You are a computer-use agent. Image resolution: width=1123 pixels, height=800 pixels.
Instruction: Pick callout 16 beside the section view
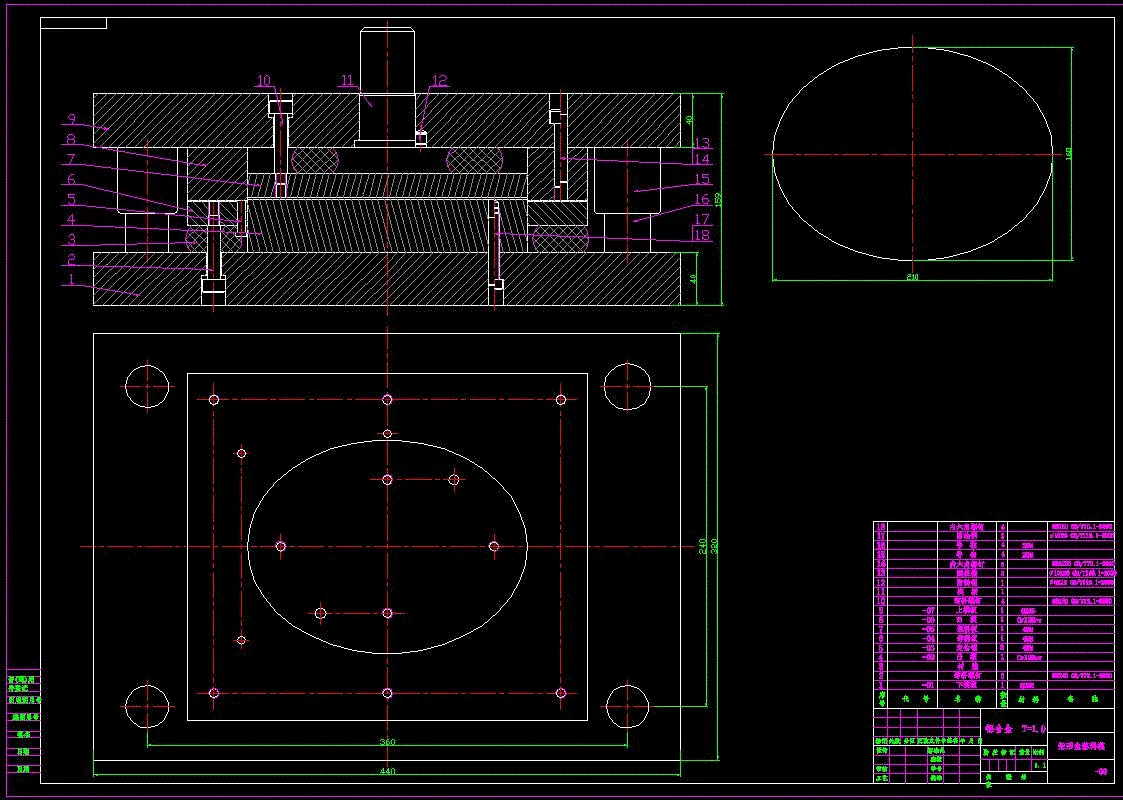[701, 199]
